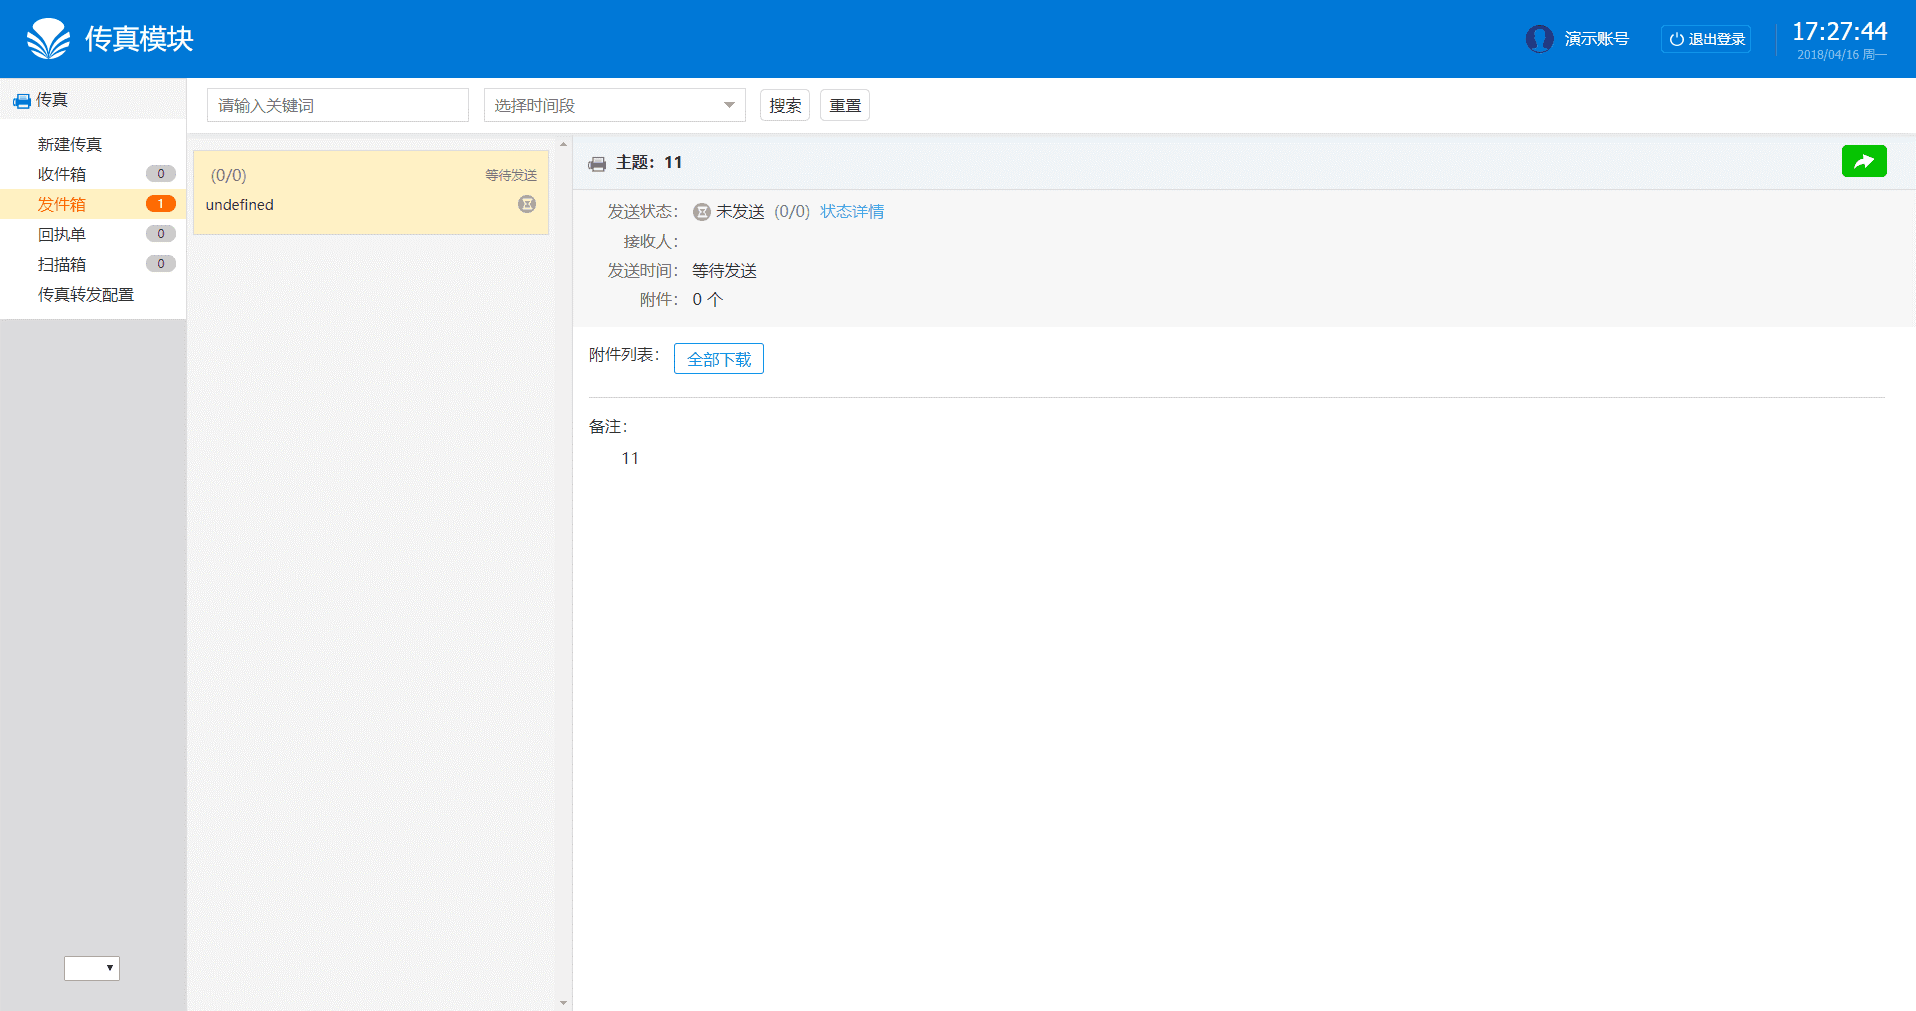Select 回执单 in the sidebar
Image resolution: width=1916 pixels, height=1011 pixels.
click(x=62, y=235)
